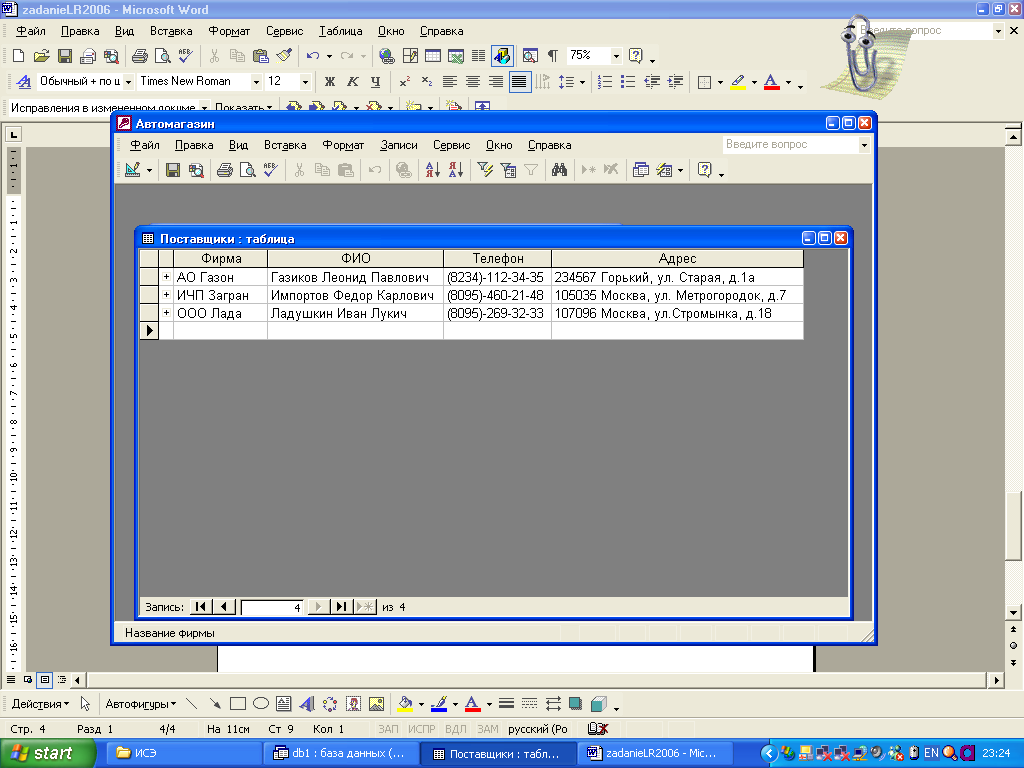Open database window icon in Access toolbar
Viewport: 1024px width, 768px height.
coord(641,170)
